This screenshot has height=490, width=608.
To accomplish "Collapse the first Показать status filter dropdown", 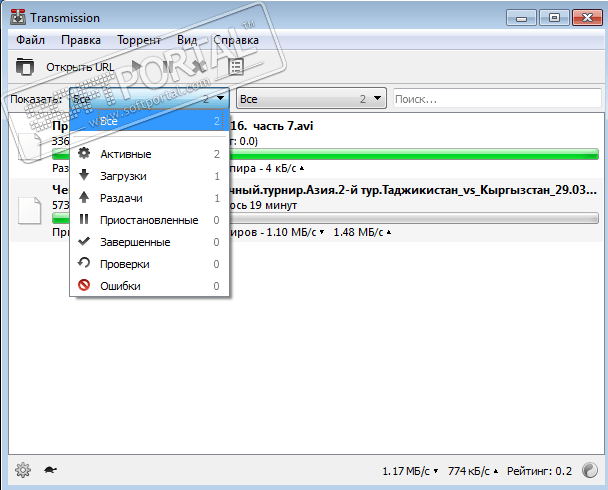I will pos(149,98).
